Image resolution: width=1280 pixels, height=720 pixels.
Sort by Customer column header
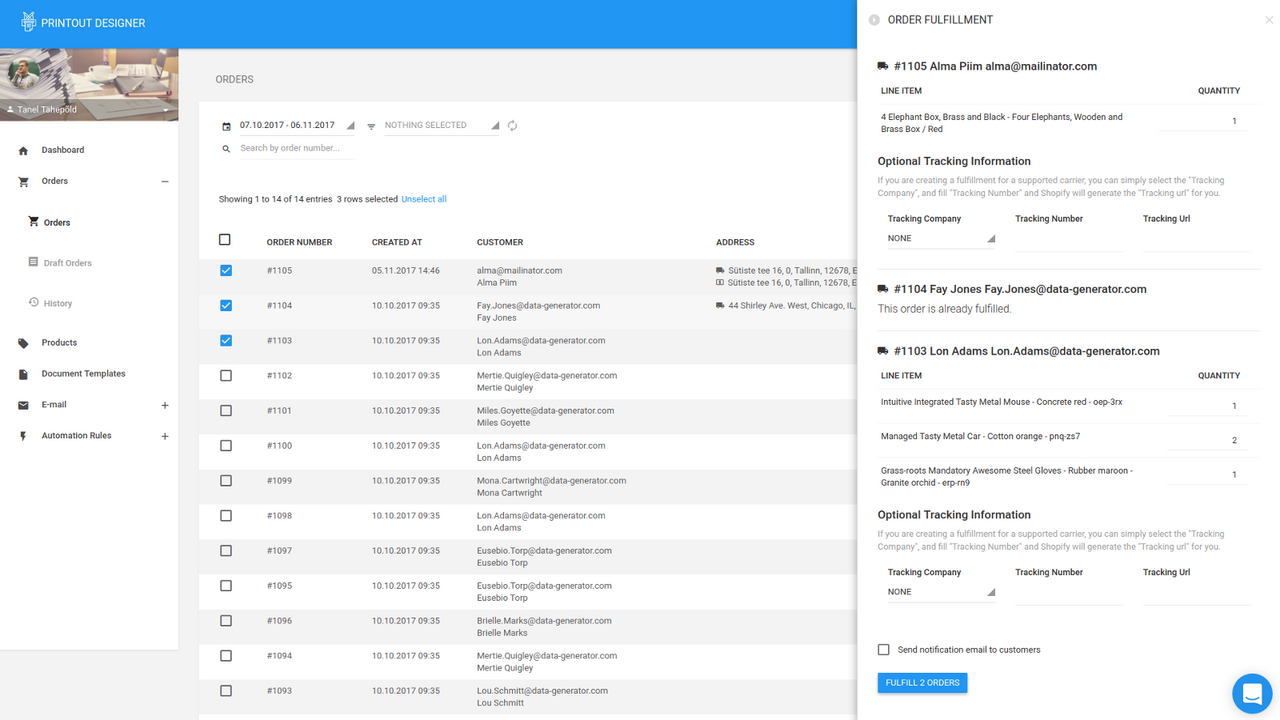click(500, 242)
